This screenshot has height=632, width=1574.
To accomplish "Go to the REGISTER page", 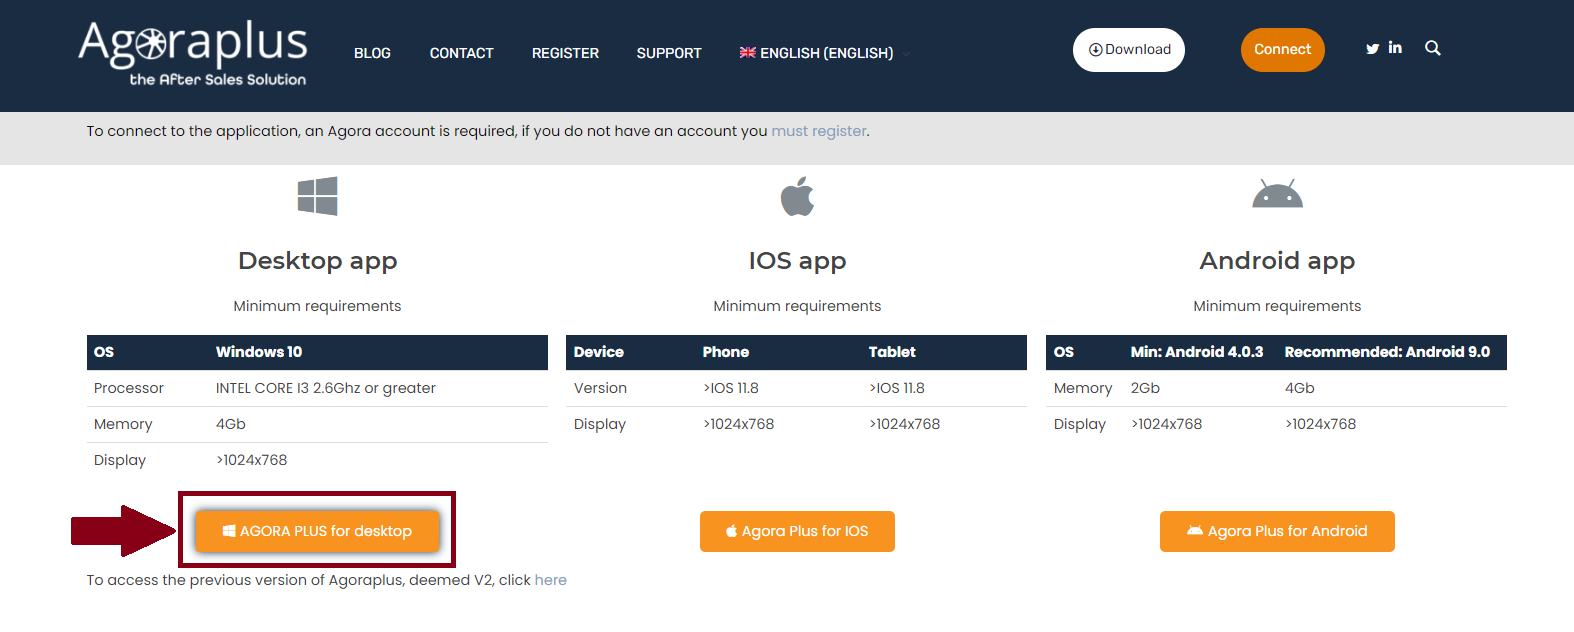I will (x=565, y=53).
